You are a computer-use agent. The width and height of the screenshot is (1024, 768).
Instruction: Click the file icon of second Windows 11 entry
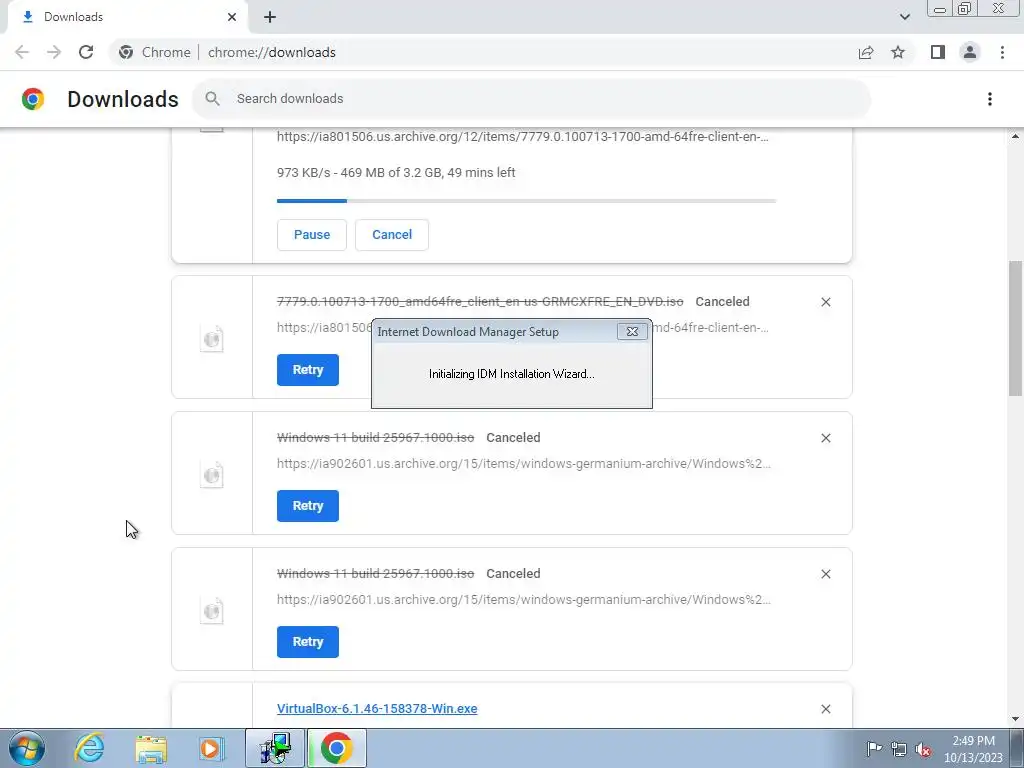pyautogui.click(x=212, y=611)
